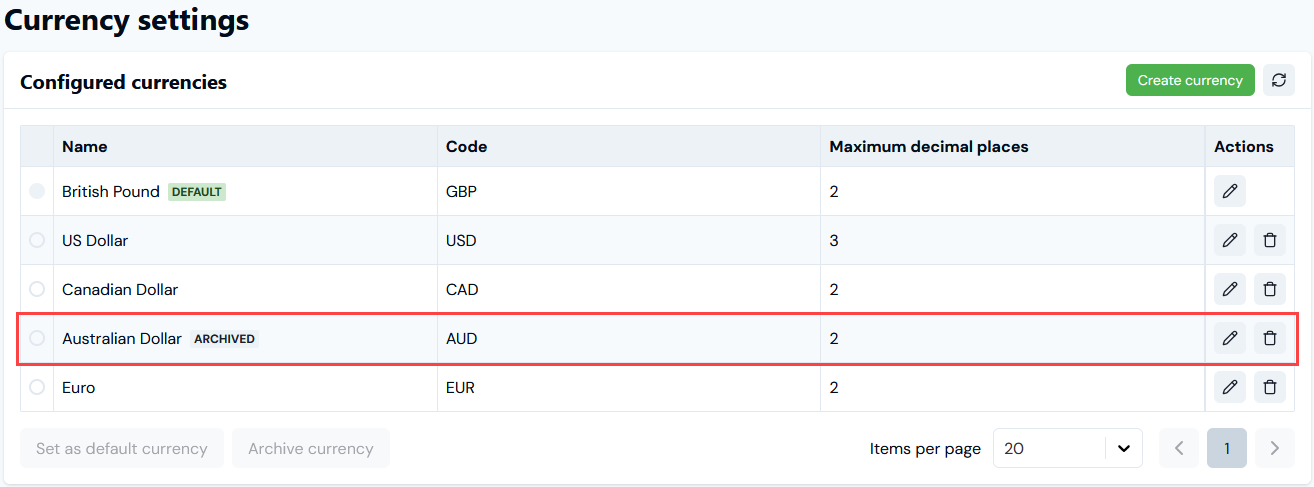Choose the Euro row radio button
The width and height of the screenshot is (1314, 487).
pyautogui.click(x=37, y=387)
